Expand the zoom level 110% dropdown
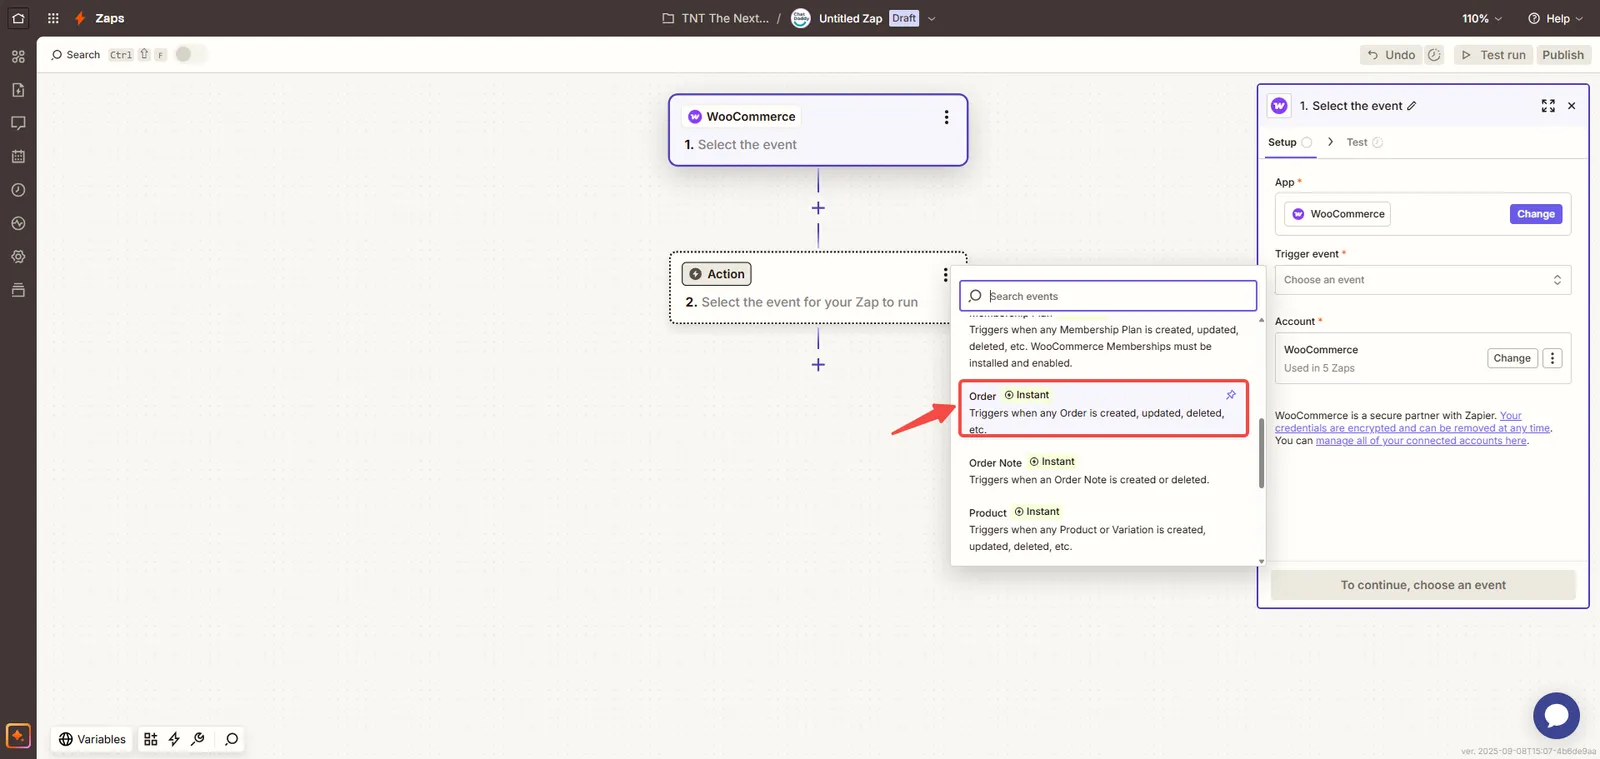The image size is (1600, 759). click(1482, 18)
